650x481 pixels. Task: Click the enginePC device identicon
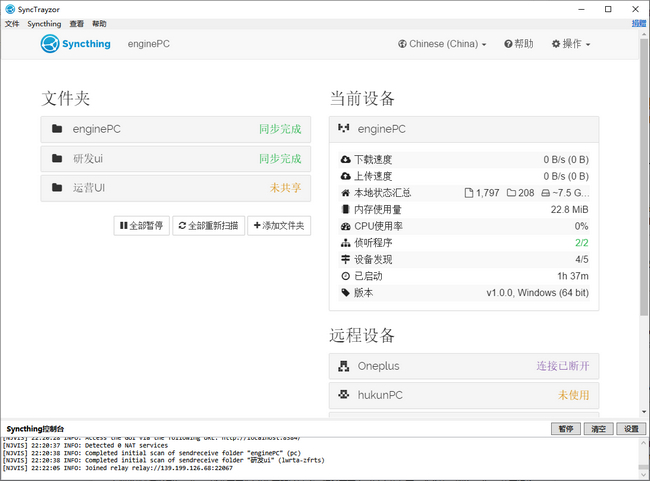point(344,128)
